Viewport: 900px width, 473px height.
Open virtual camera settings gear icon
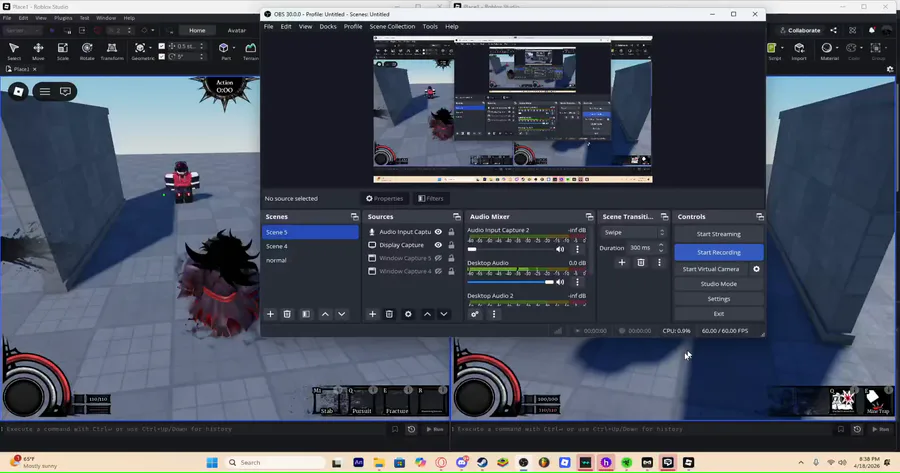[757, 269]
